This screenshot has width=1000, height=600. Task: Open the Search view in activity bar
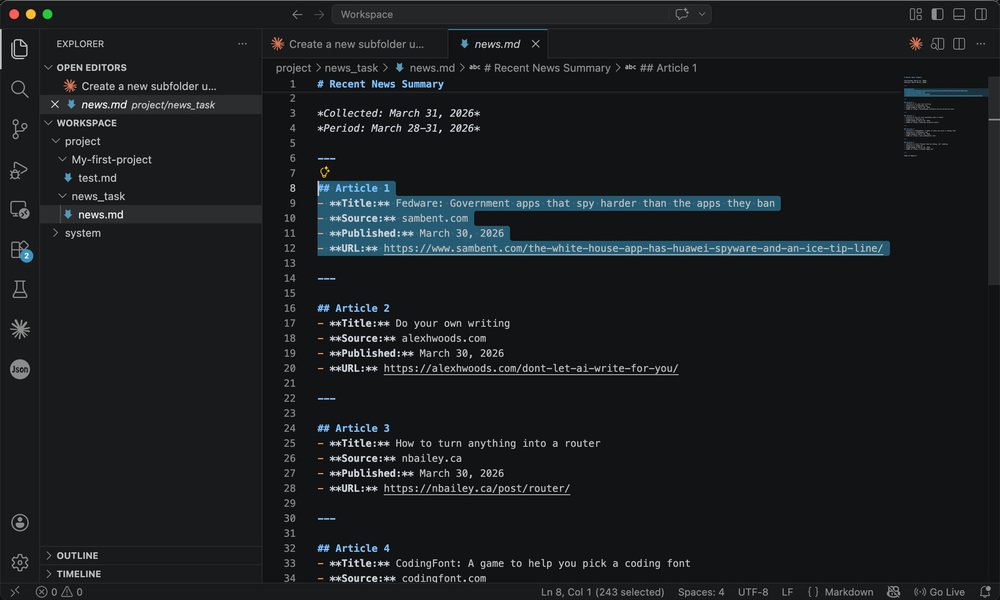coord(19,89)
